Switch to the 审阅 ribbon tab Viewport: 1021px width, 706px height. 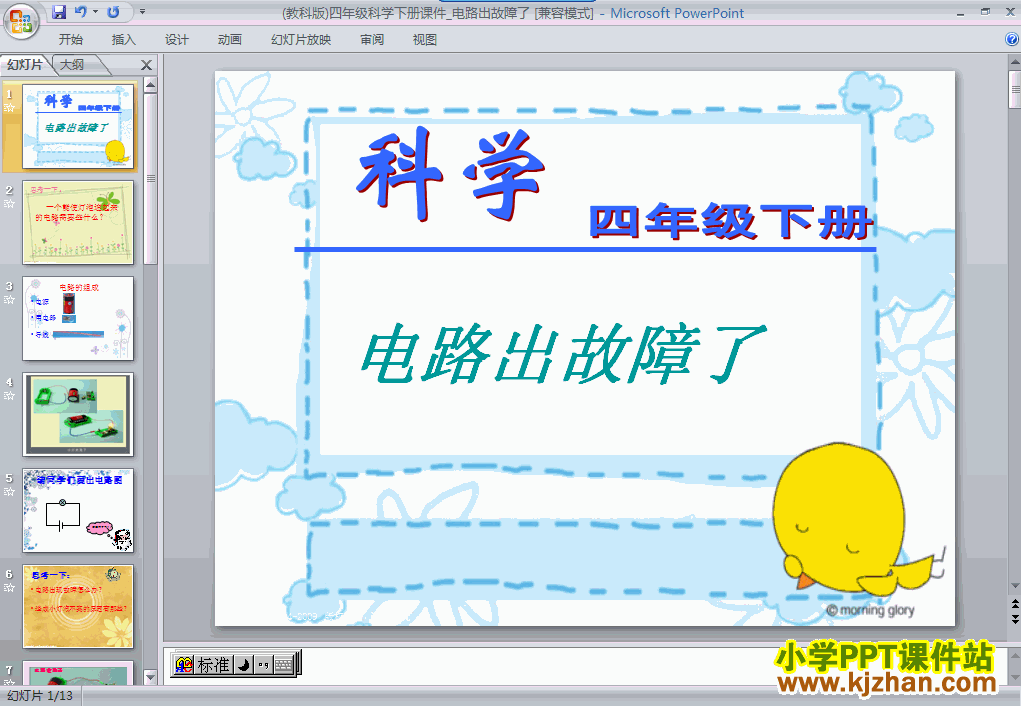coord(372,40)
